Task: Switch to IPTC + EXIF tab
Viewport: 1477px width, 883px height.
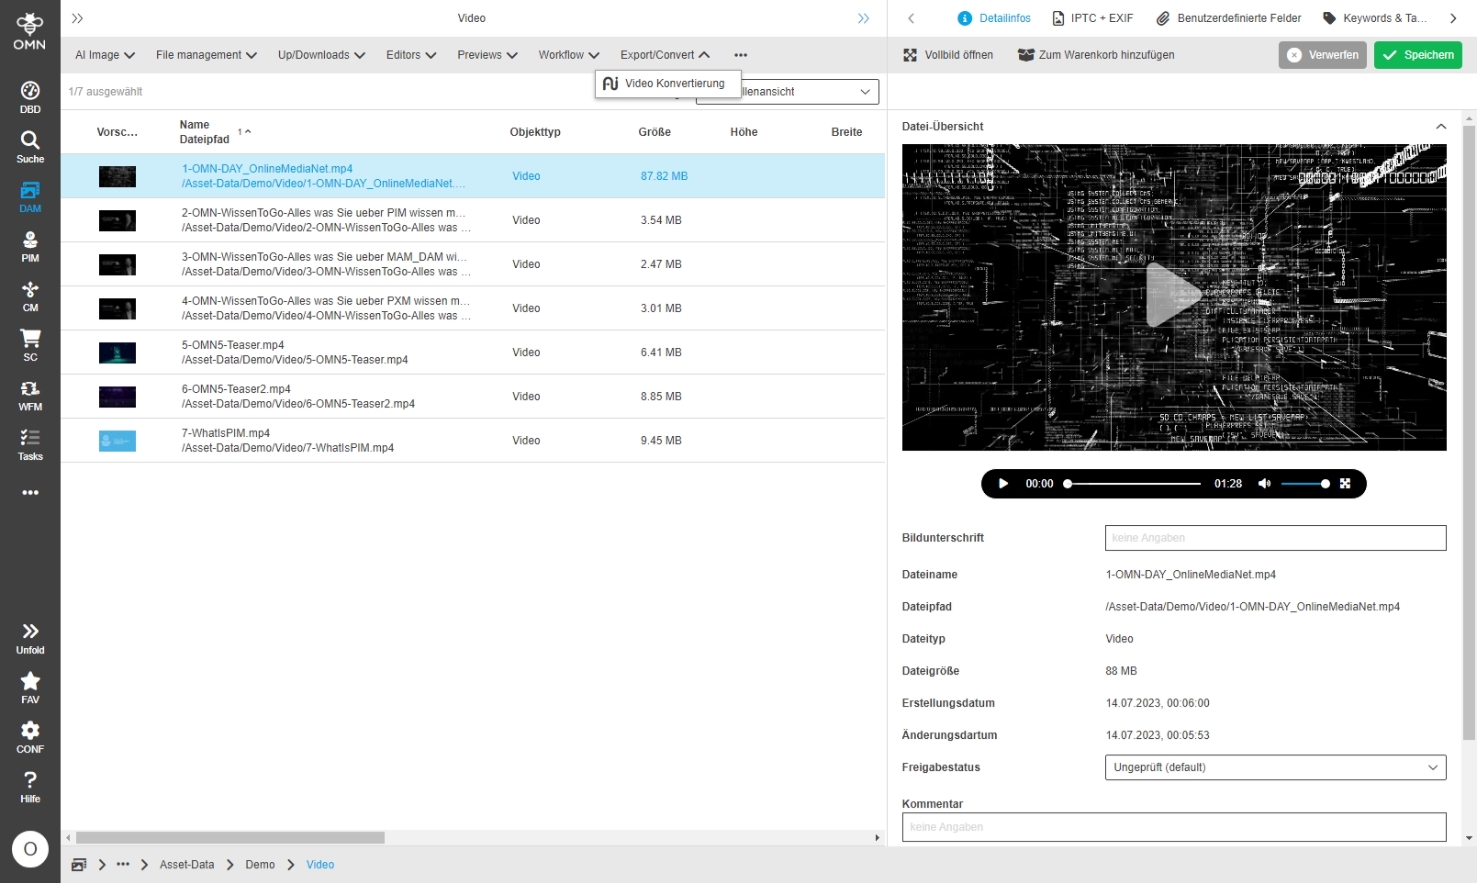Action: click(1092, 18)
